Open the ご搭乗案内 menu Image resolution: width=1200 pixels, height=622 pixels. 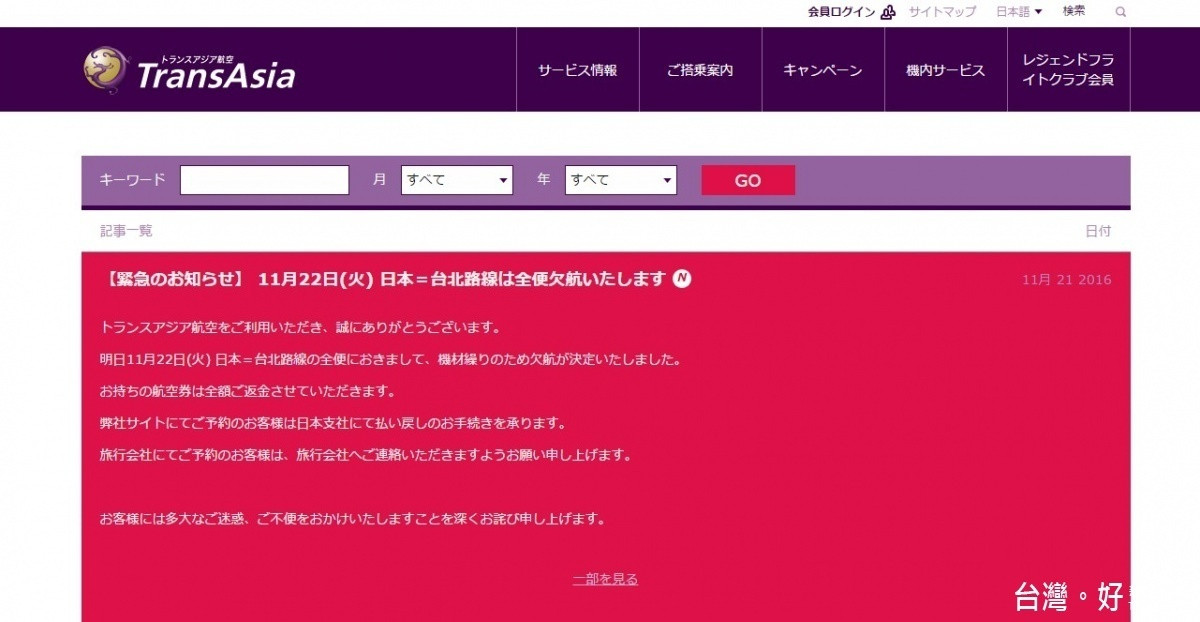700,70
